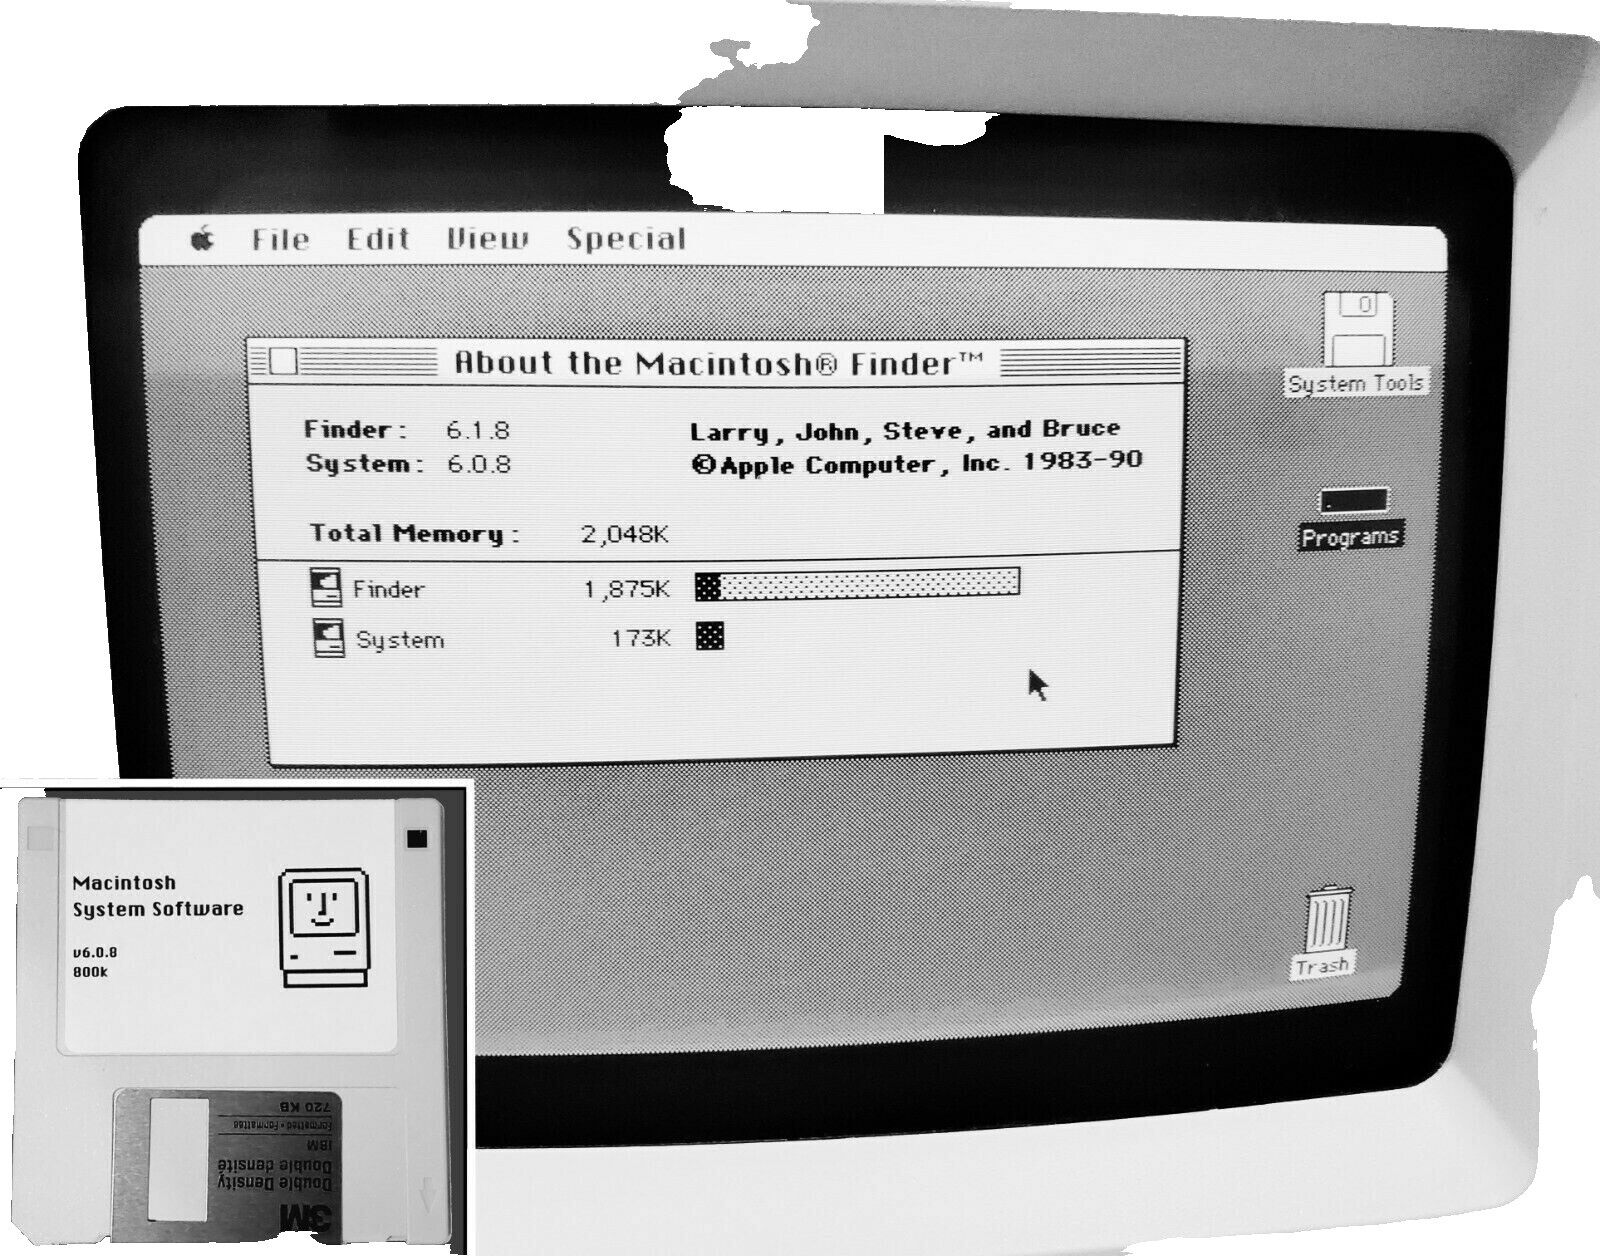Image resolution: width=1600 pixels, height=1256 pixels.
Task: Click the copyright 'Apple Computer, Inc. 1983-90'
Action: pyautogui.click(x=917, y=464)
